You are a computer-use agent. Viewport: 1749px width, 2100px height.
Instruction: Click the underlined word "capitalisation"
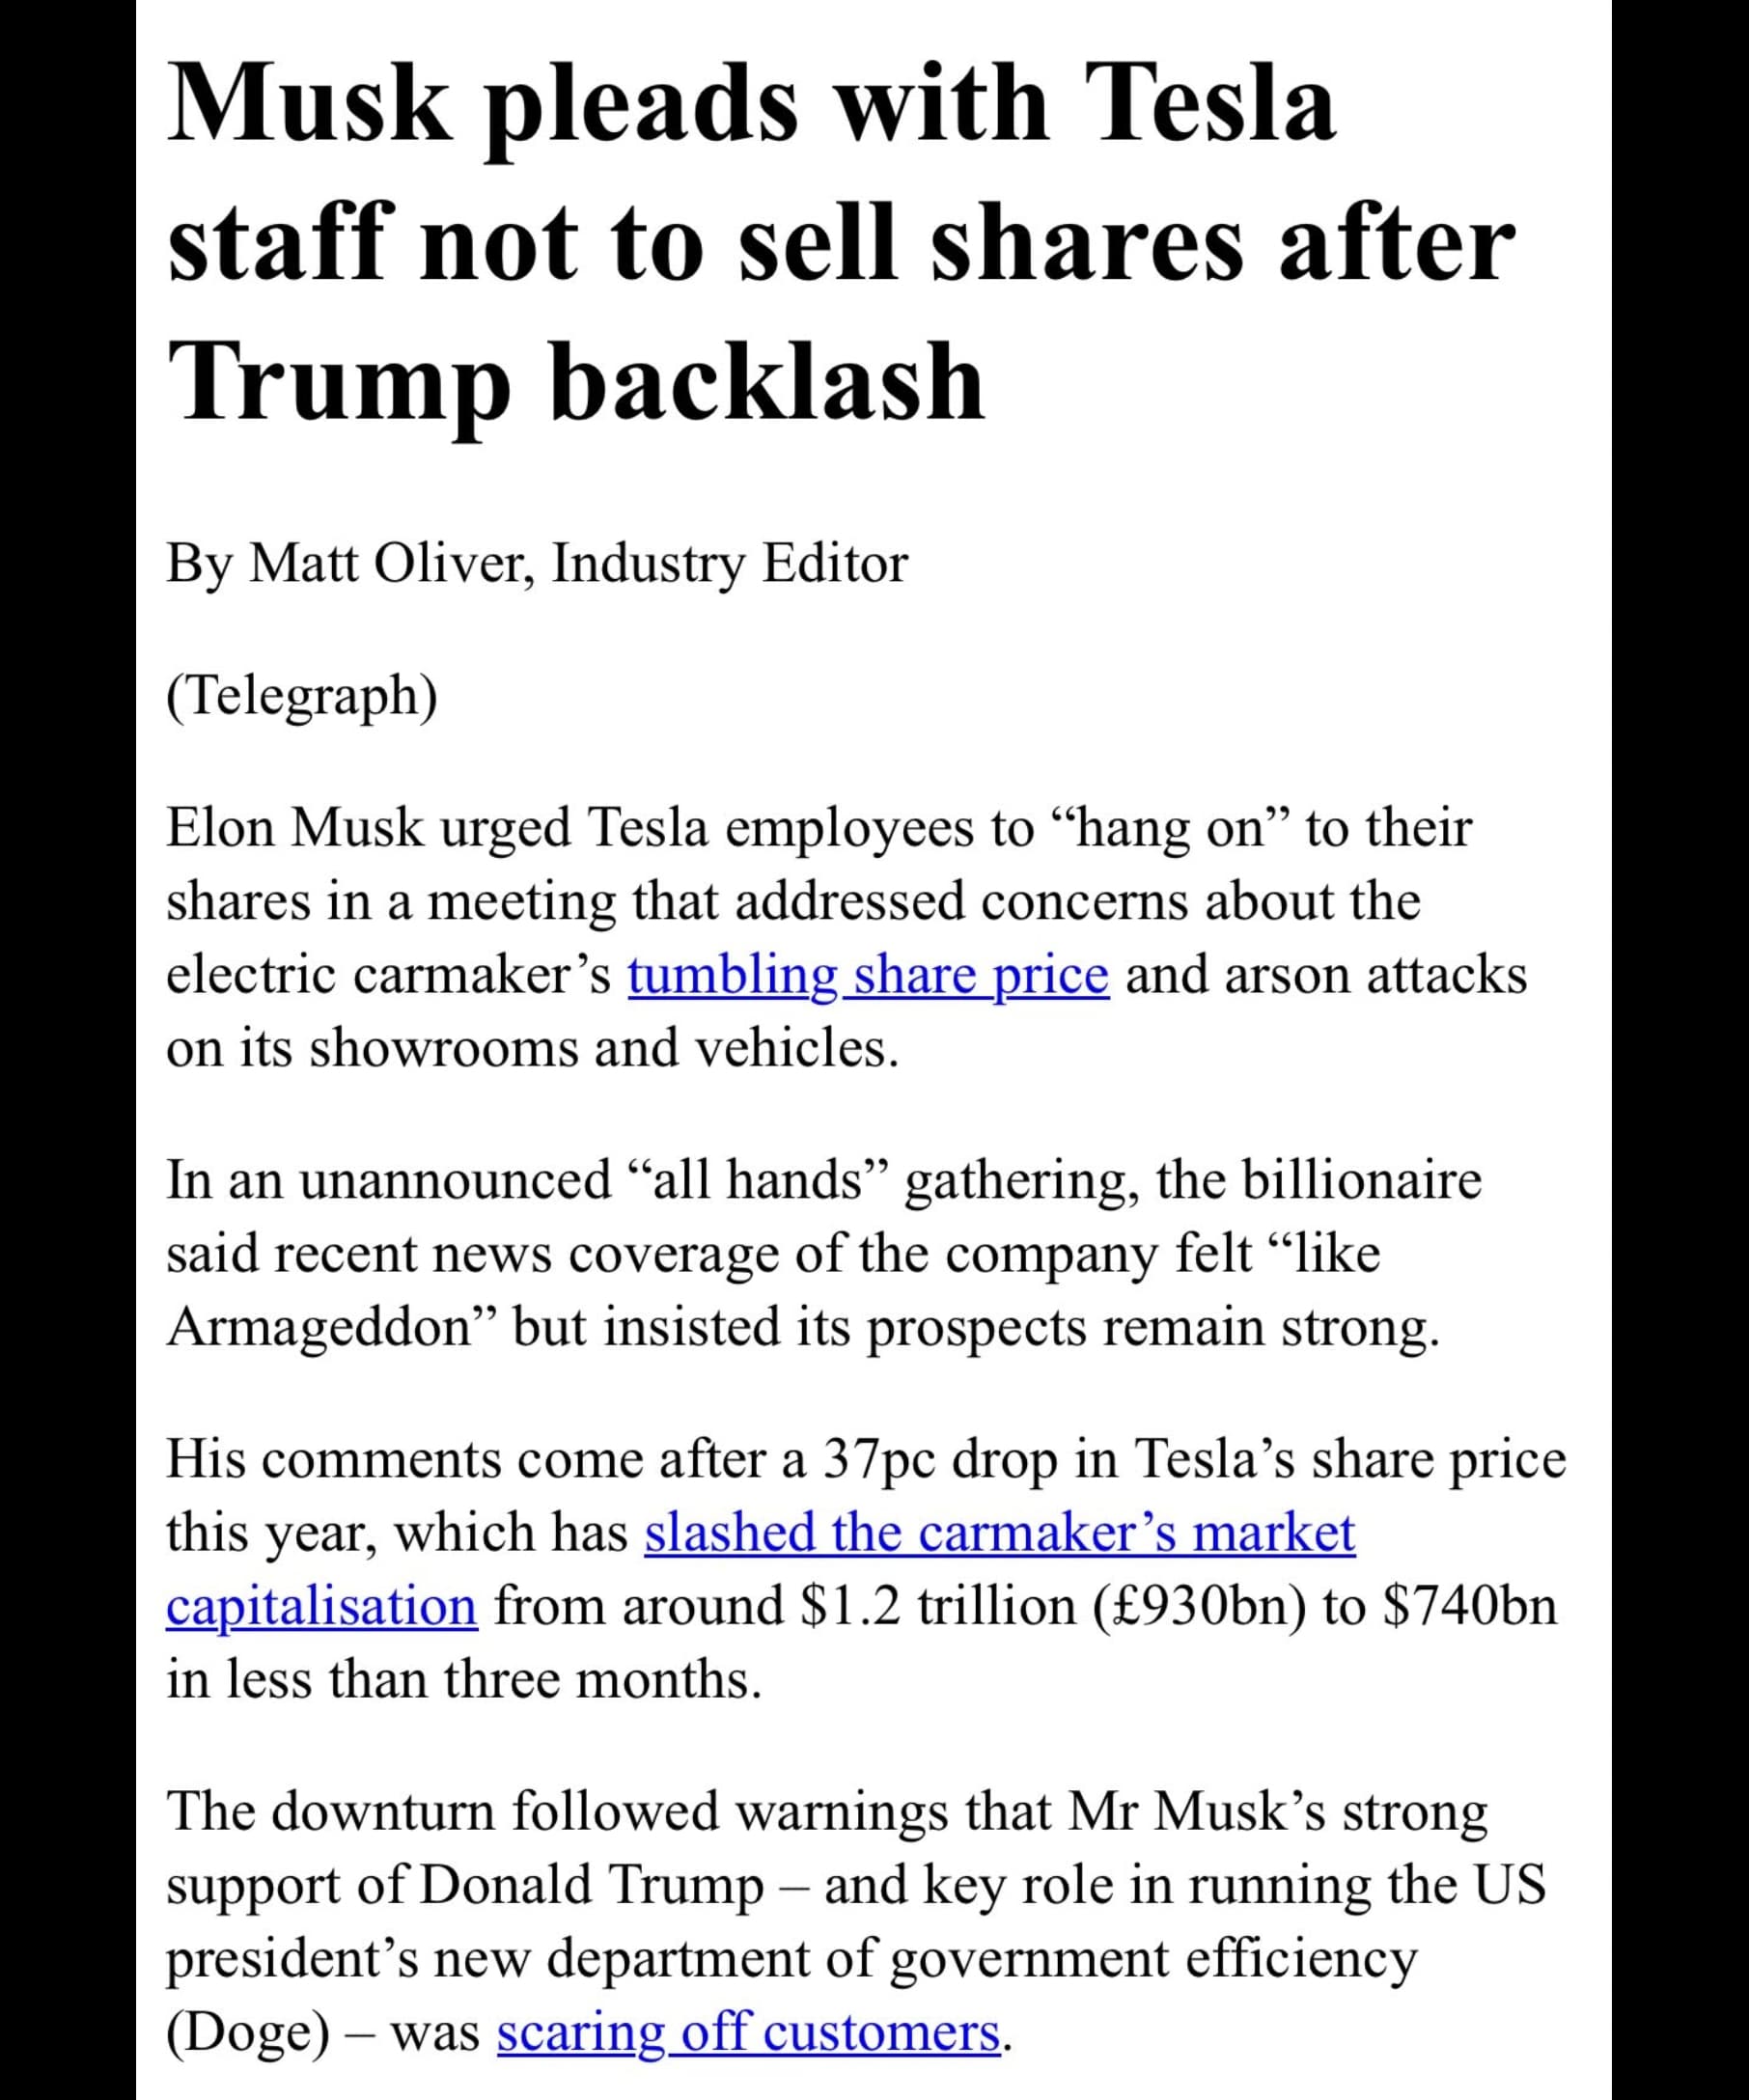pos(322,1607)
